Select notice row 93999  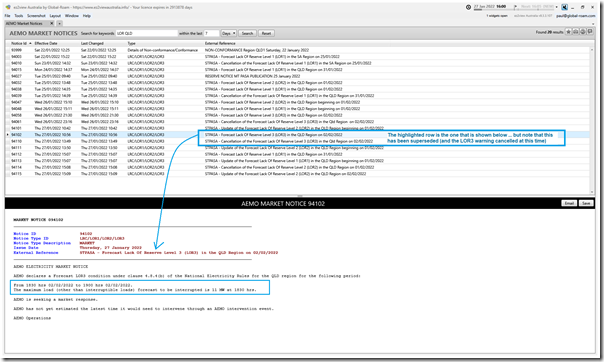pyautogui.click(x=297, y=50)
